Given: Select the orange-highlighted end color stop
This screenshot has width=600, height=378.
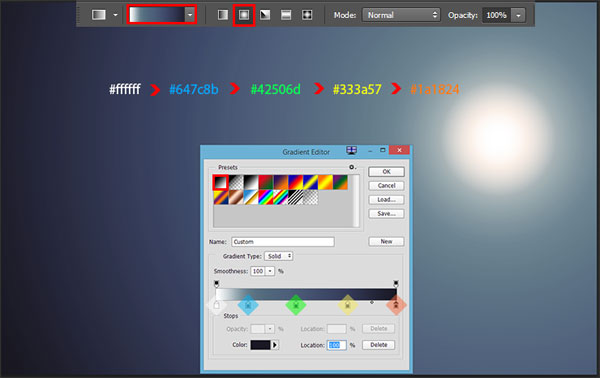Looking at the screenshot, I should click(x=396, y=305).
